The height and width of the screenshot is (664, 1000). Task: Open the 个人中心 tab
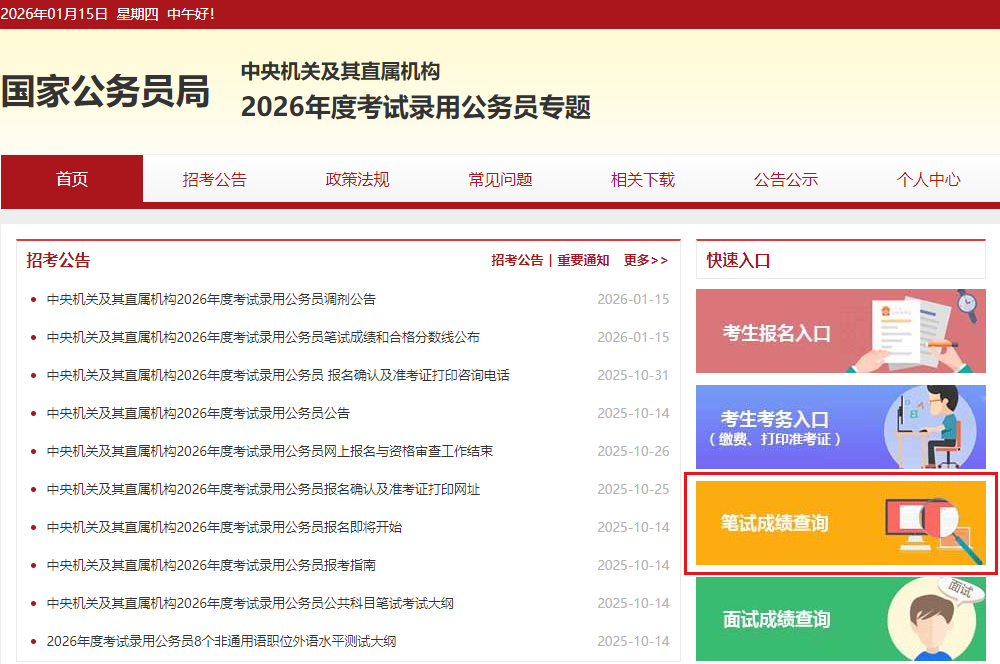click(928, 179)
